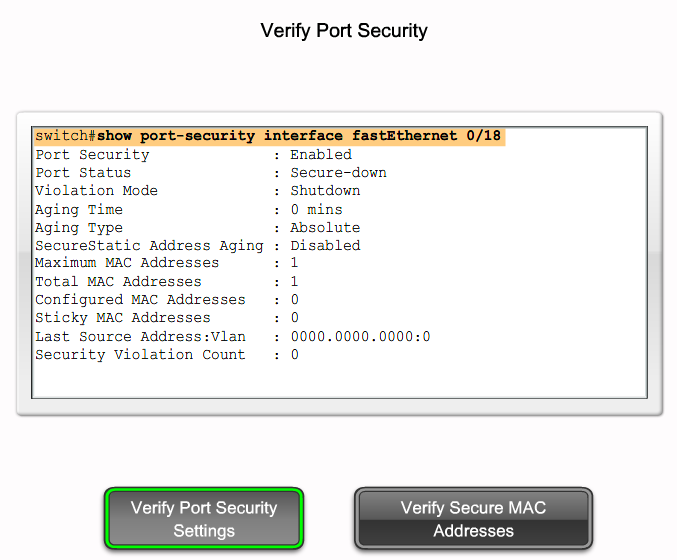Image resolution: width=677 pixels, height=560 pixels.
Task: Click the Verify Port Security page title
Action: pyautogui.click(x=344, y=31)
